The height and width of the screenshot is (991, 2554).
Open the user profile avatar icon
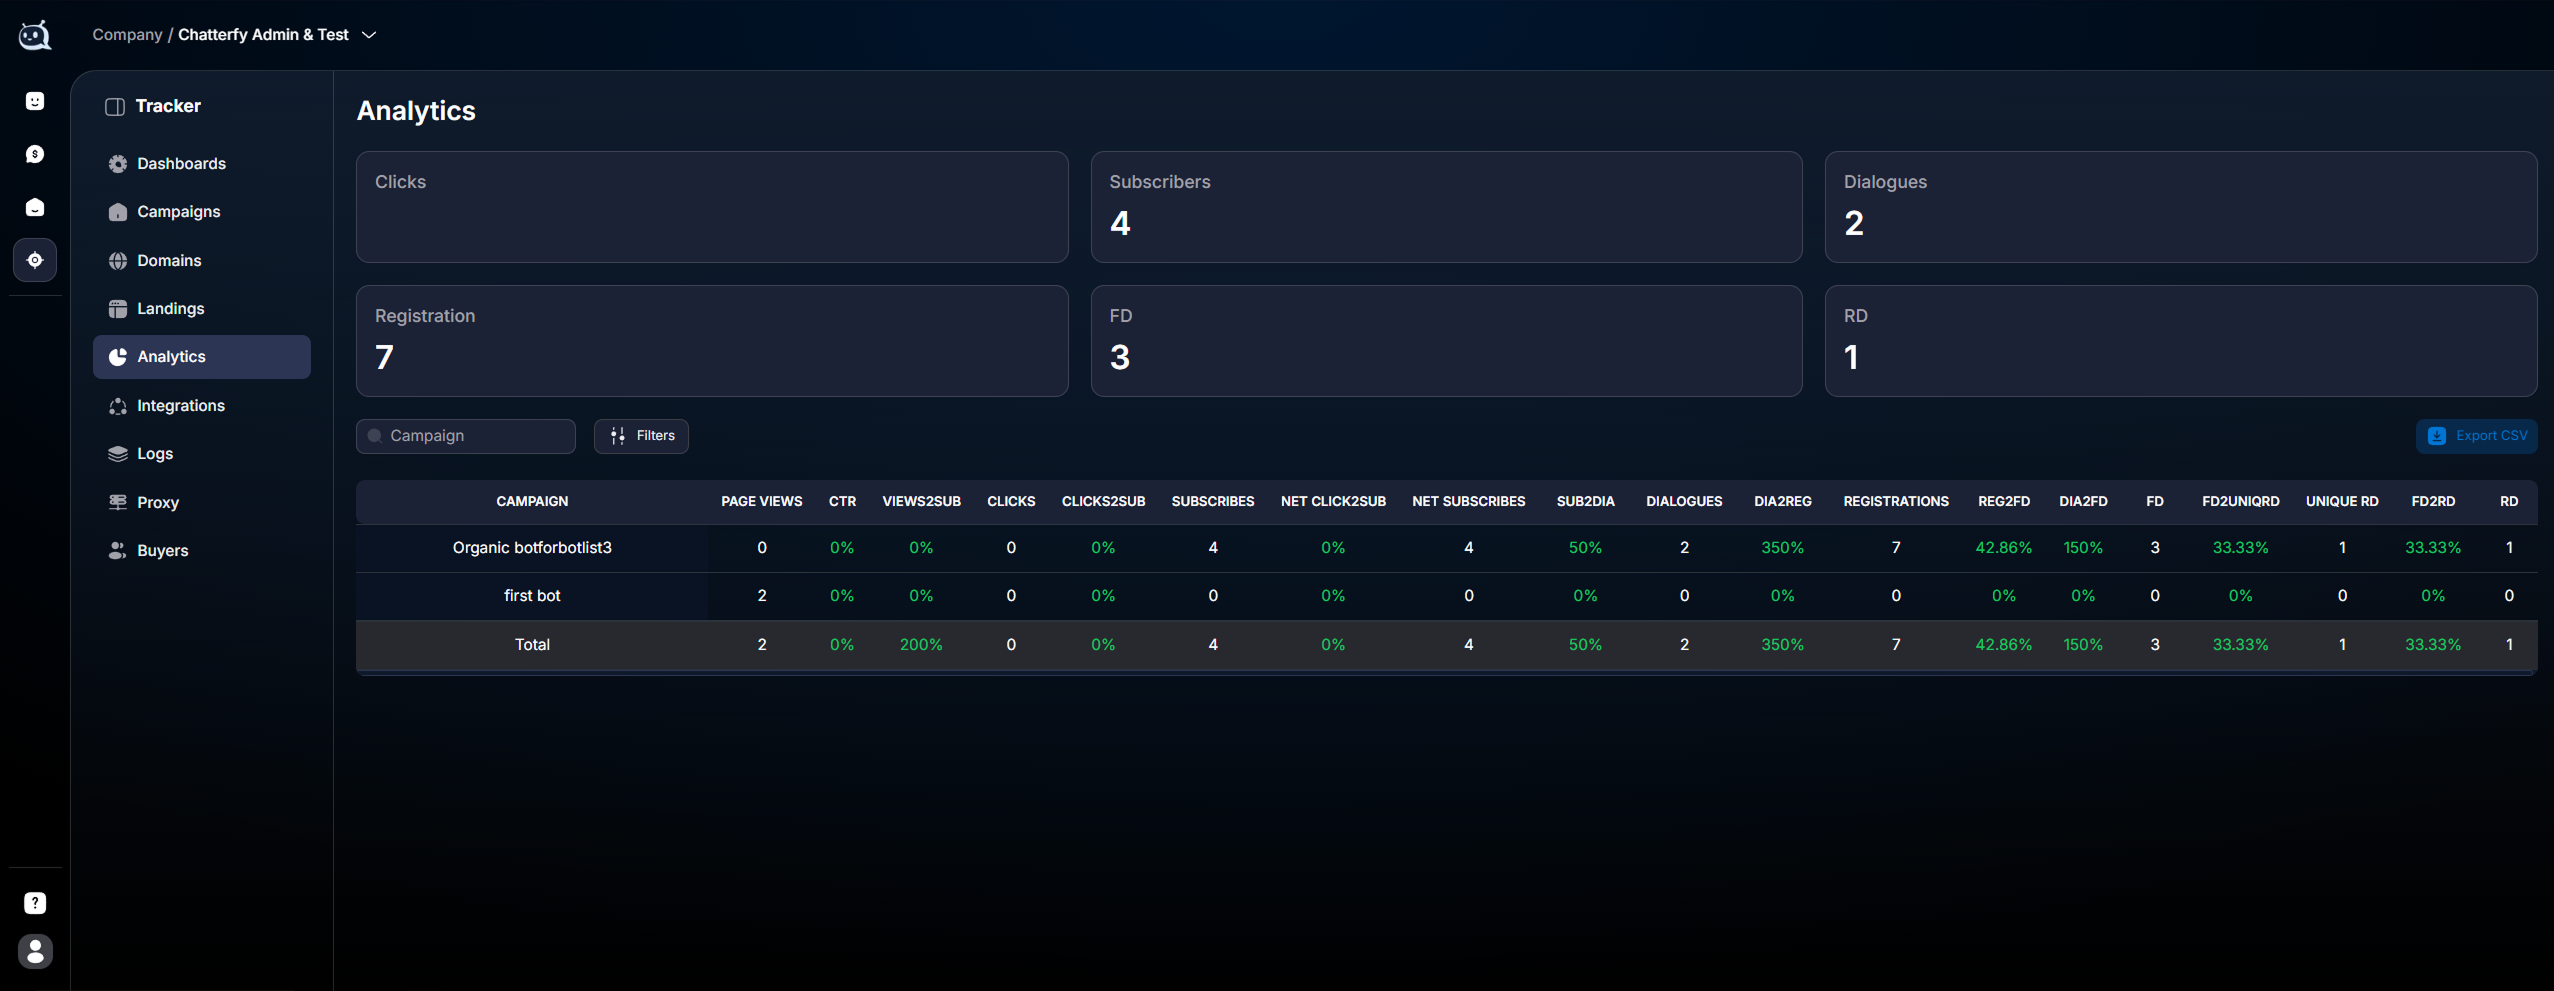click(35, 951)
